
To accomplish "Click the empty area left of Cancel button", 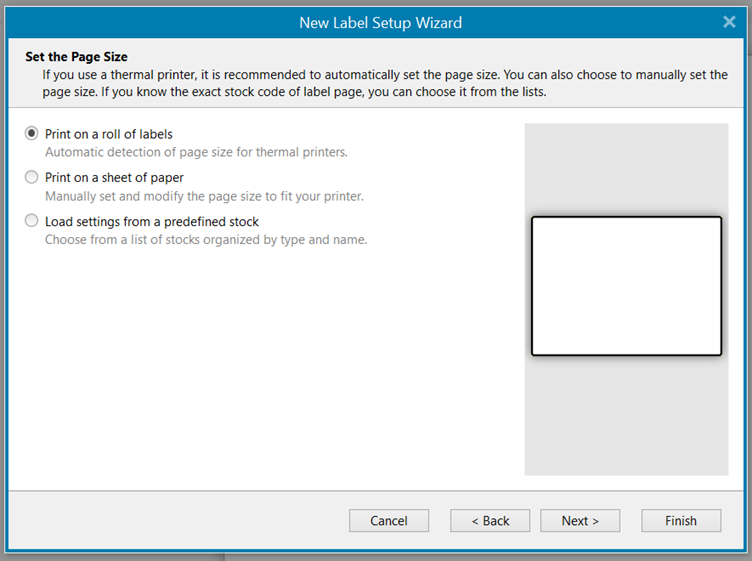I will point(180,521).
